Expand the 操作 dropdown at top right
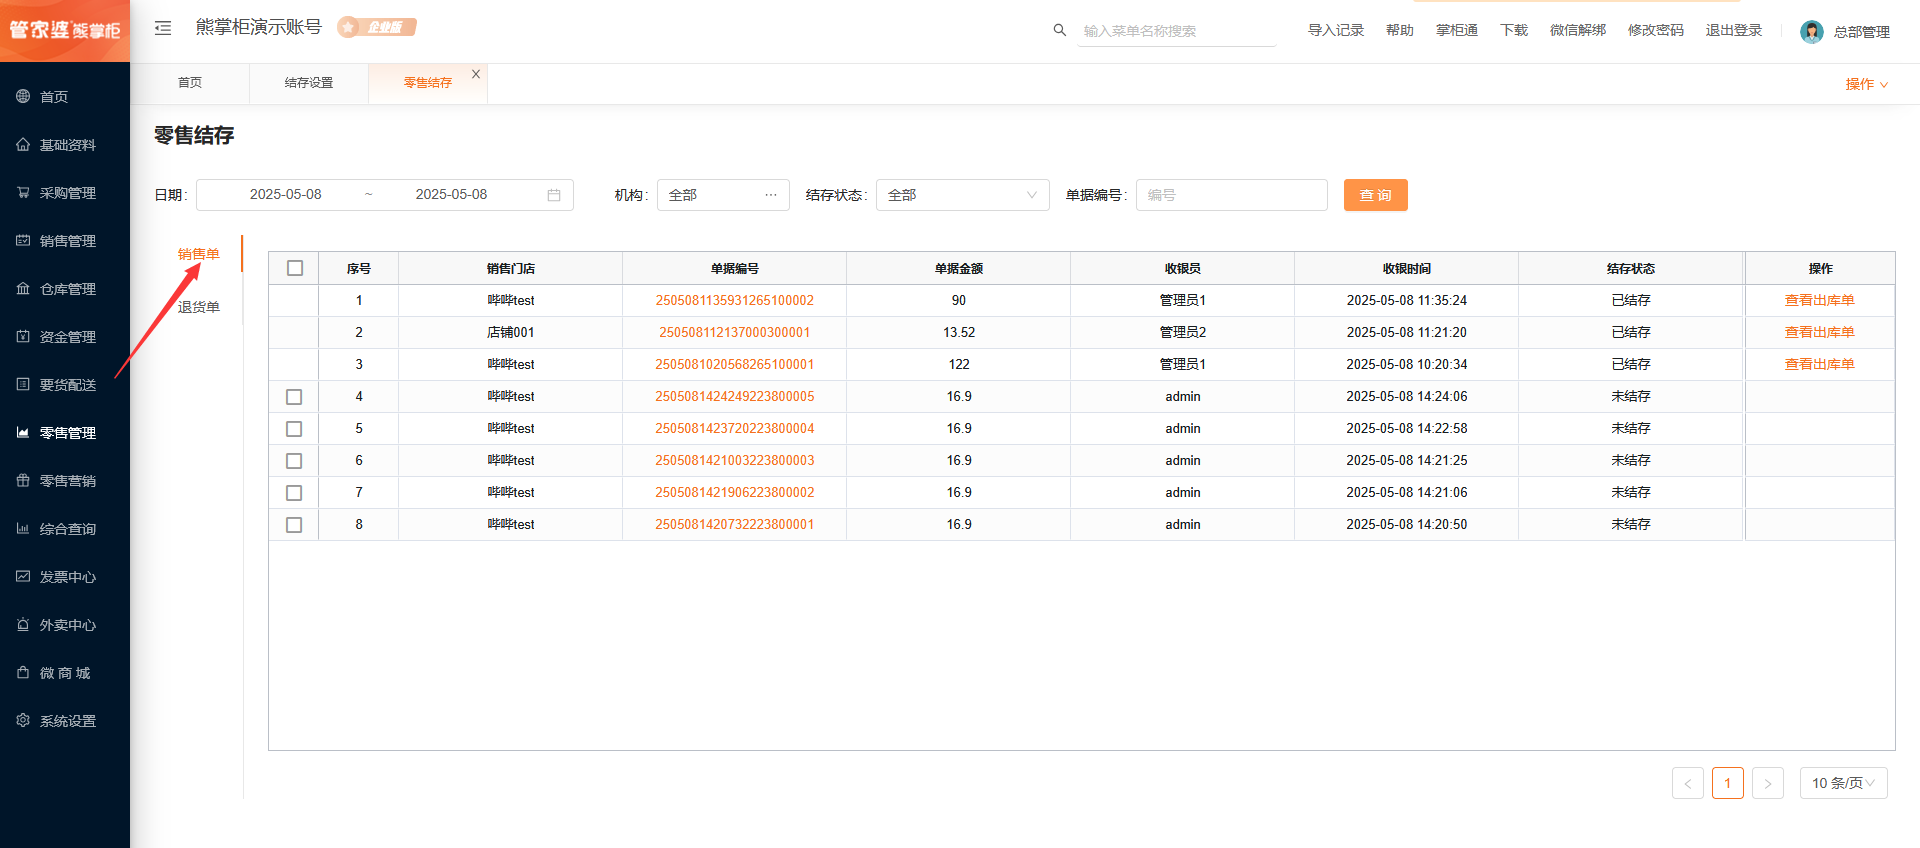 1866,84
